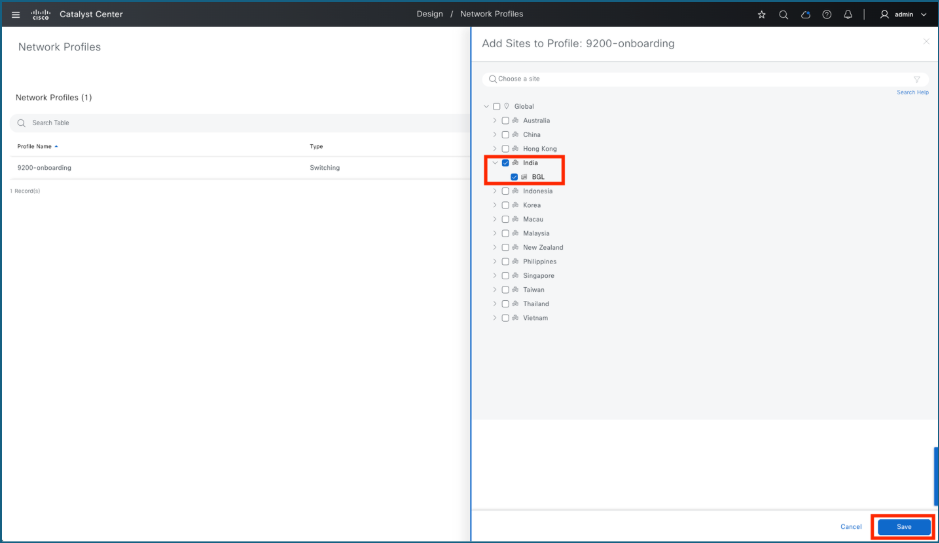939x543 pixels.
Task: Expand the China node
Action: [x=495, y=135]
